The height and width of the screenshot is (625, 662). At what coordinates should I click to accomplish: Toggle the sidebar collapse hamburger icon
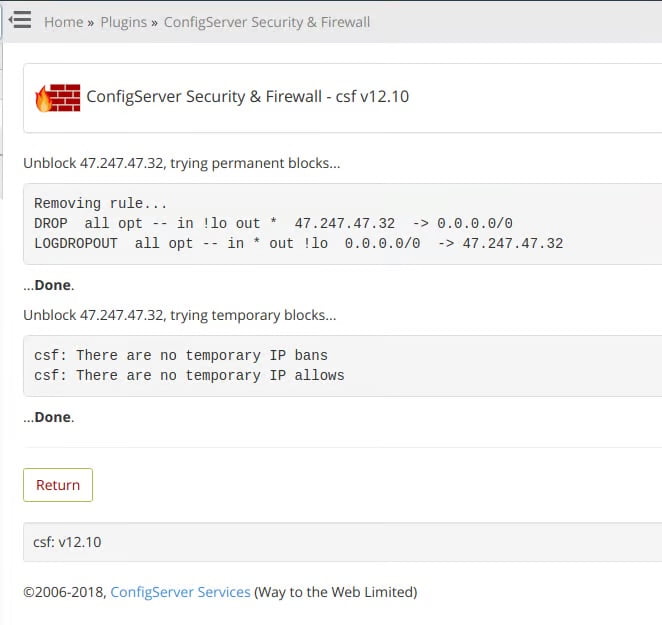[20, 20]
